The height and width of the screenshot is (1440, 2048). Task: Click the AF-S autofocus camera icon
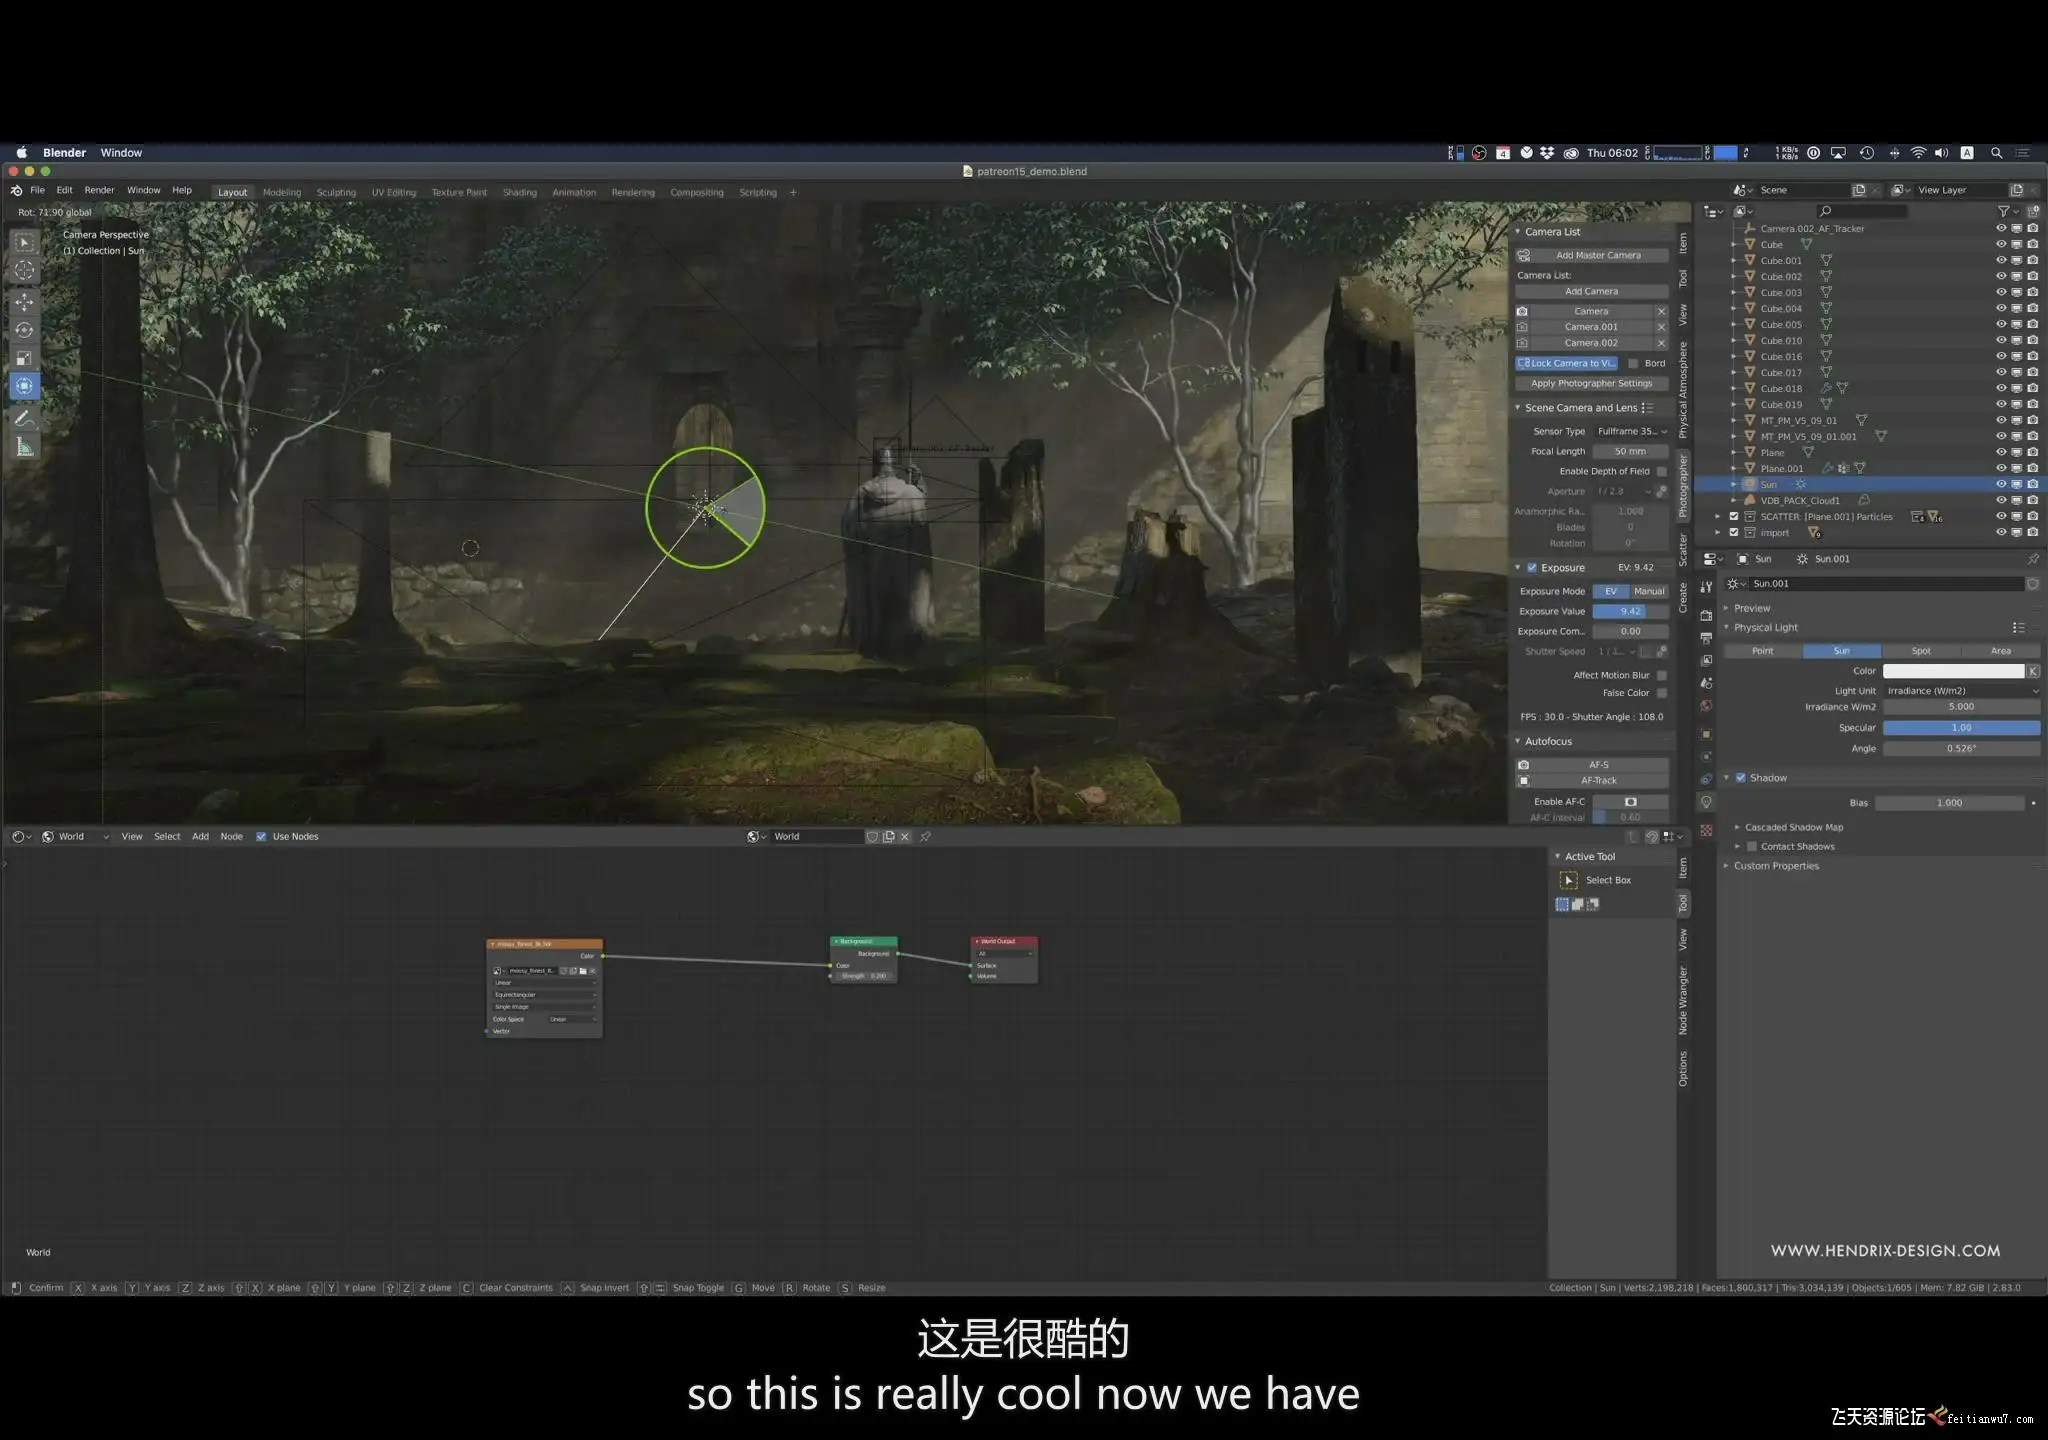click(x=1523, y=765)
